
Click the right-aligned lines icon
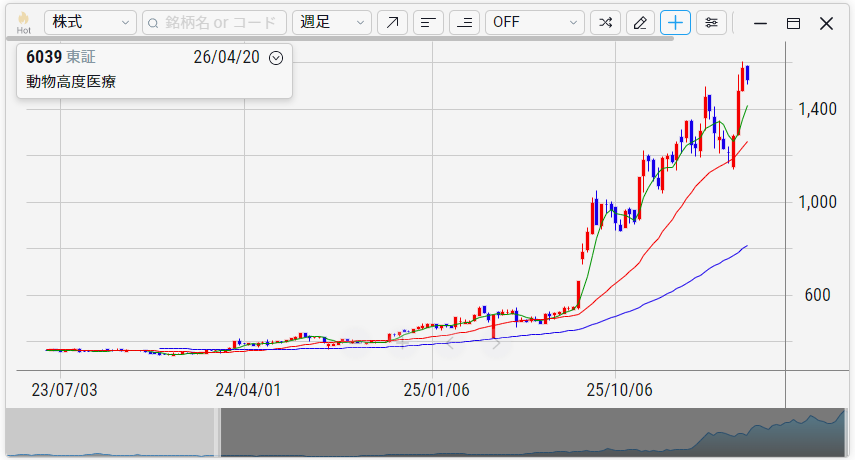[x=464, y=22]
